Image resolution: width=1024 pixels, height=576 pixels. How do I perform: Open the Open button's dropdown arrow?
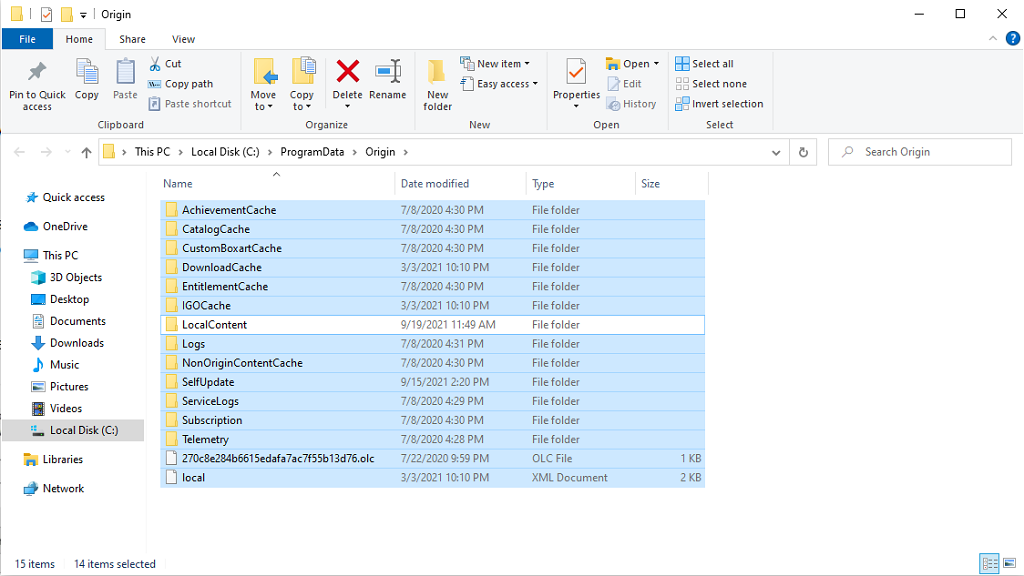pos(655,62)
